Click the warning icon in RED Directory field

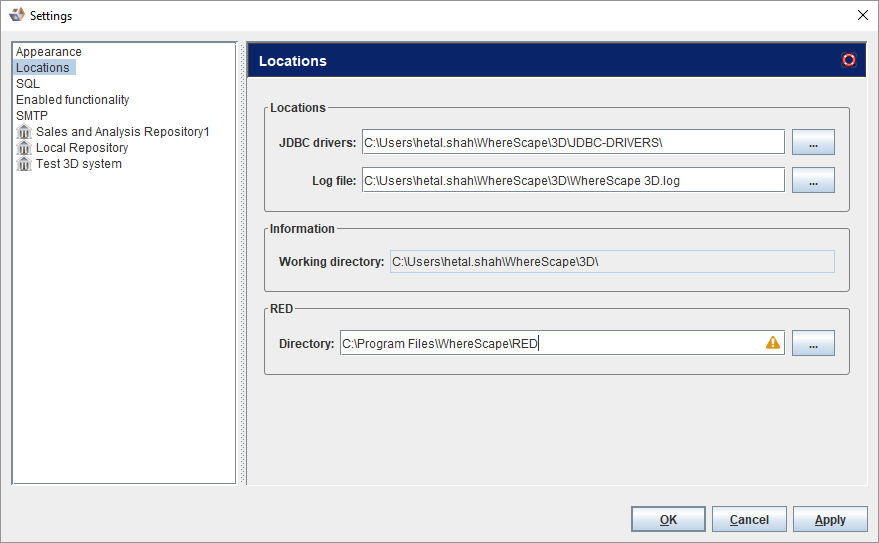773,343
